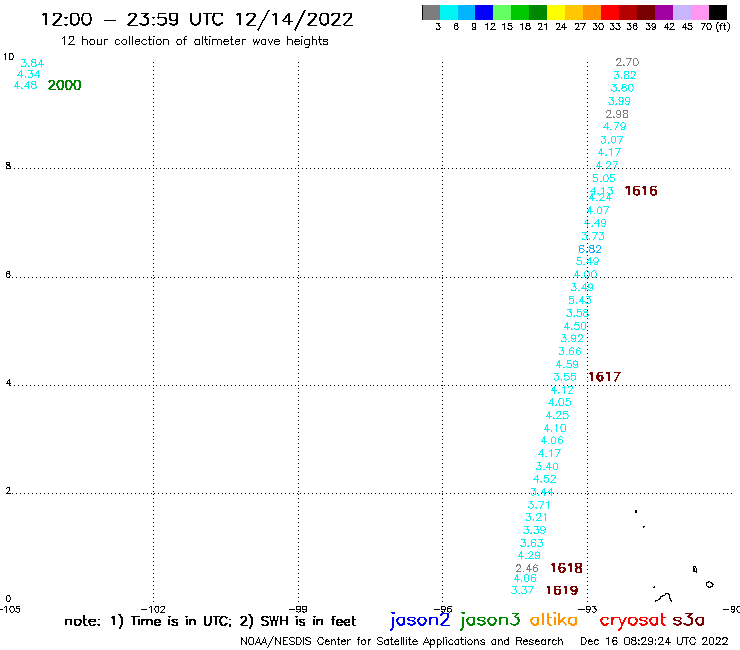Click the '3.99' wave height value
The height and width of the screenshot is (650, 740).
(x=619, y=101)
